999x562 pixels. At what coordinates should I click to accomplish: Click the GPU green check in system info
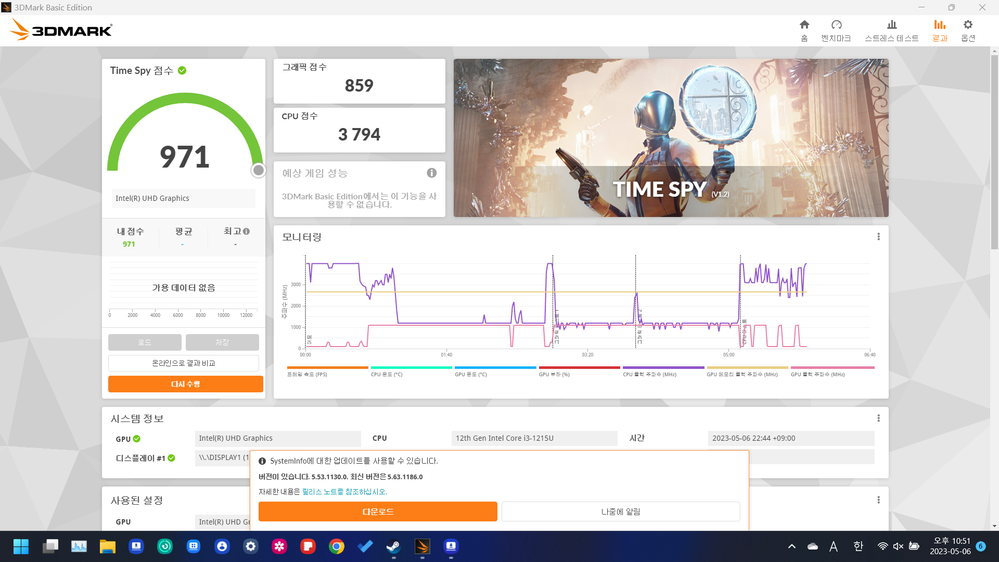137,439
